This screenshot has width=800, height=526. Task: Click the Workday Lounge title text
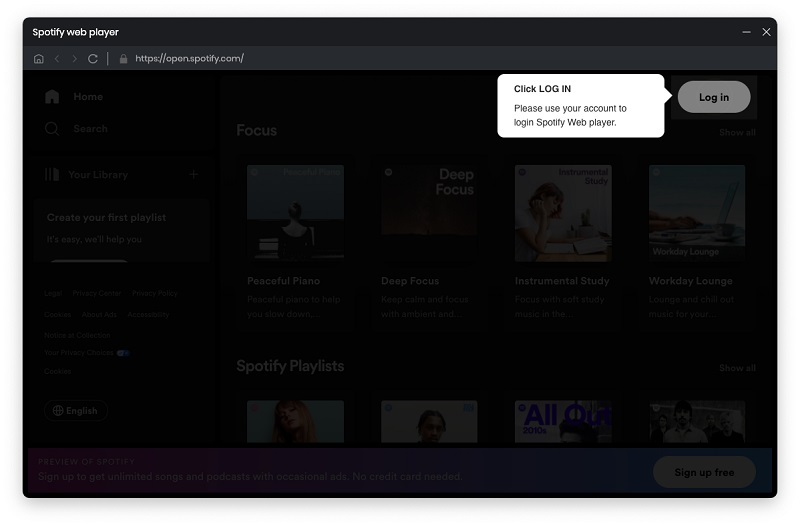click(690, 281)
